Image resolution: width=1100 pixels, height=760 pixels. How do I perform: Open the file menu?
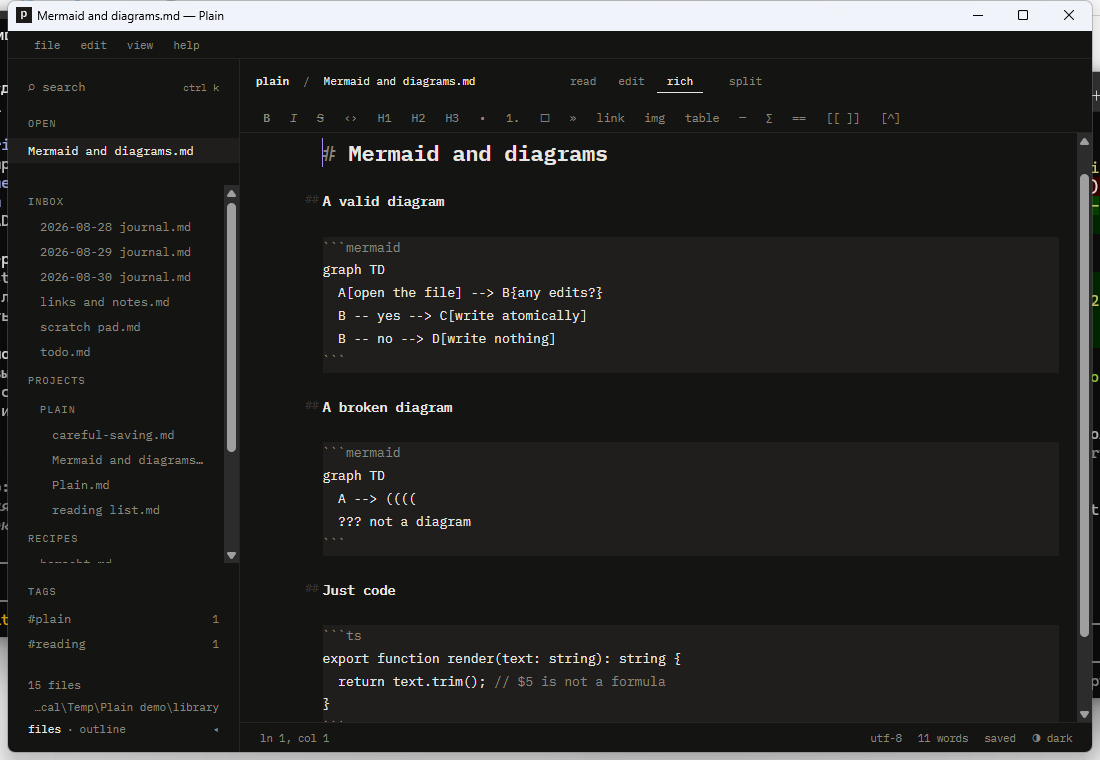click(x=47, y=45)
